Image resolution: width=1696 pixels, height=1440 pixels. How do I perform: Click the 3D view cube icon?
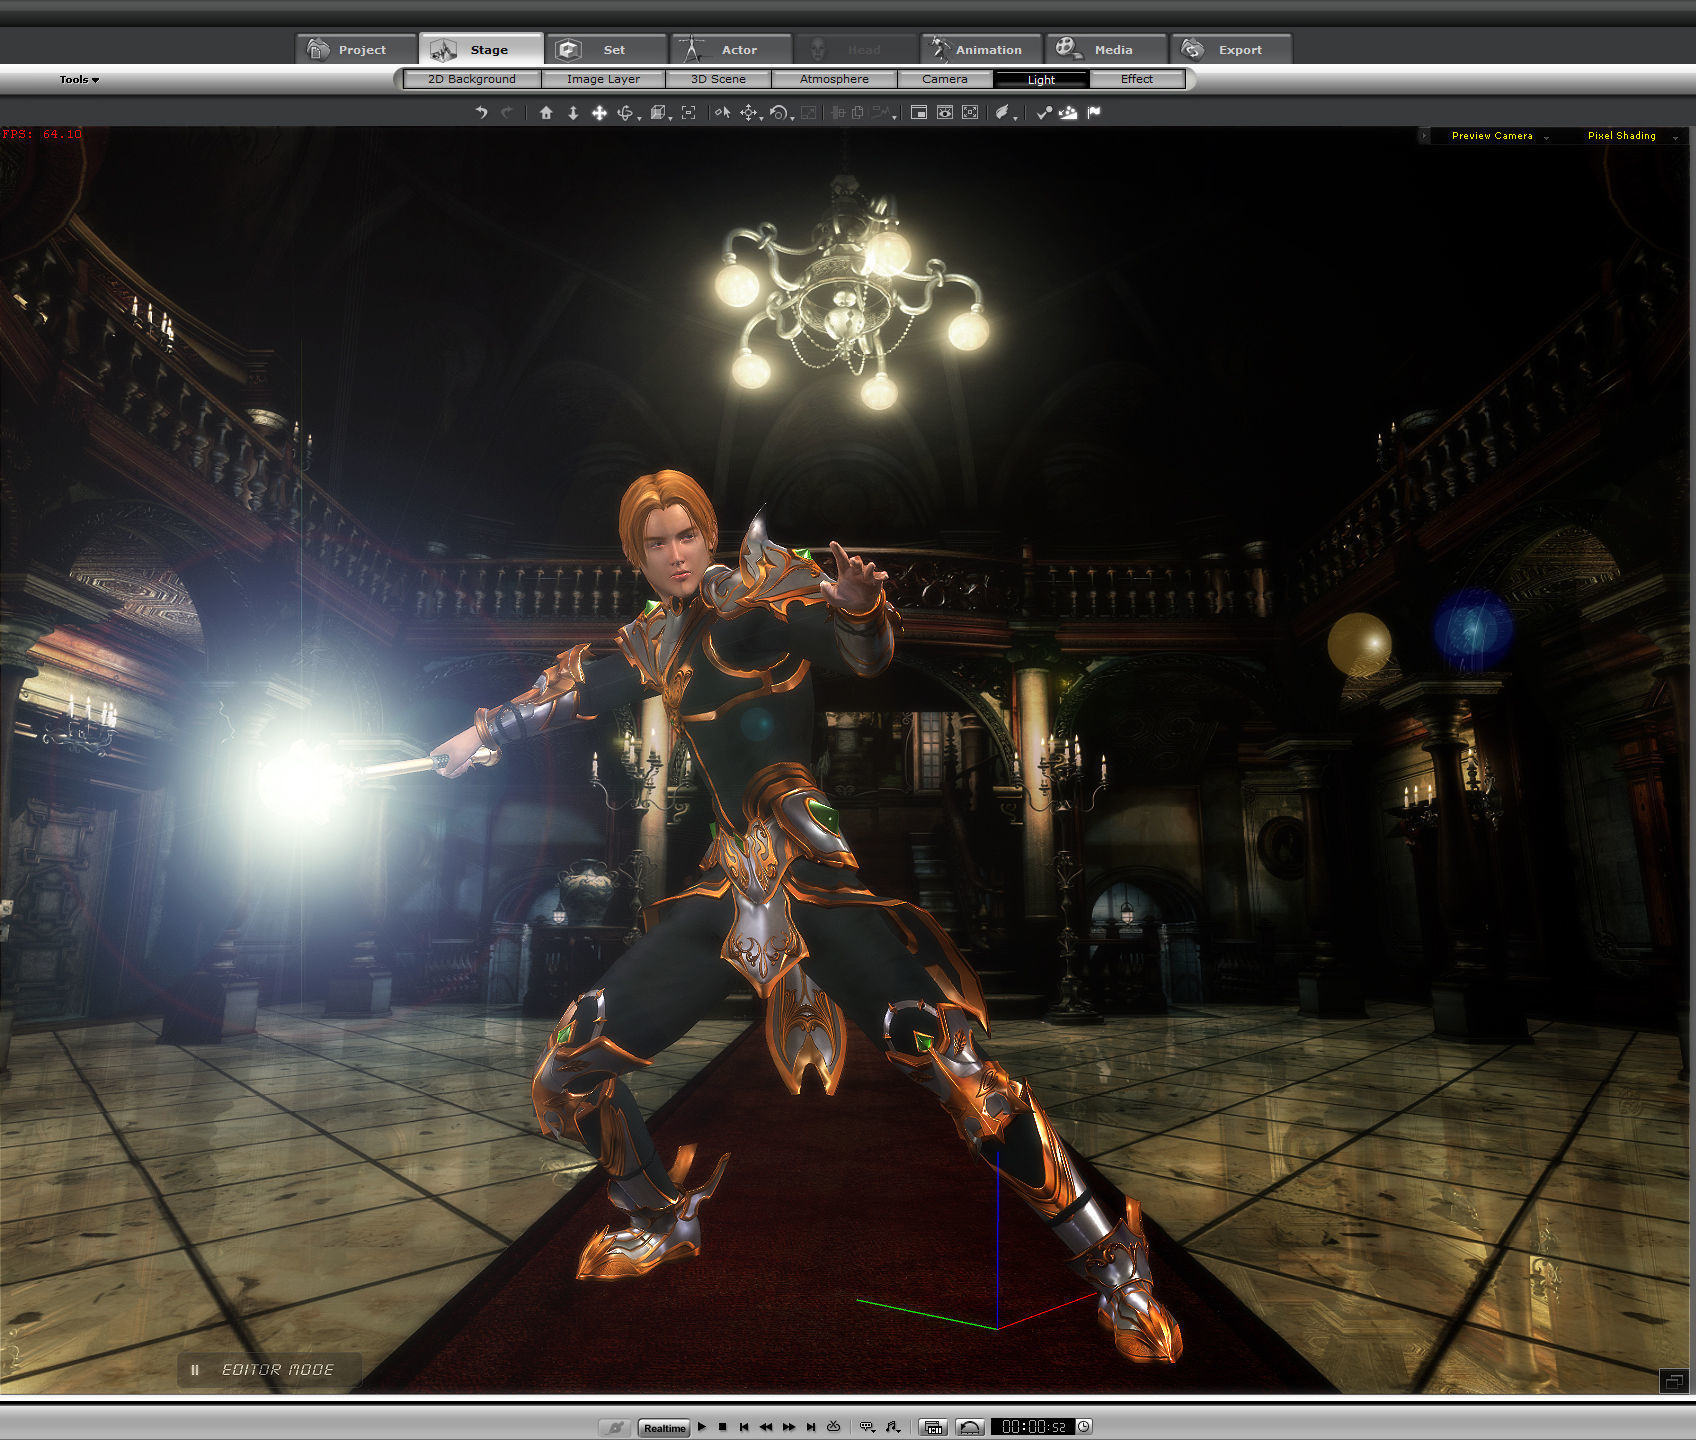tap(657, 113)
